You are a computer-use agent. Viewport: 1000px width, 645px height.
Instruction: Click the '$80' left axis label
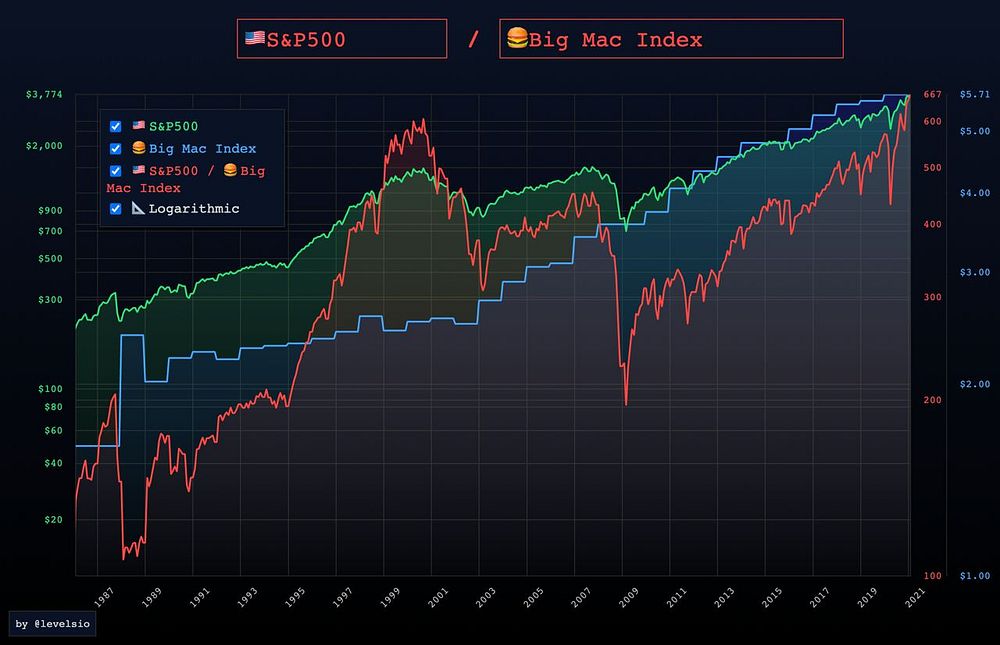(54, 407)
